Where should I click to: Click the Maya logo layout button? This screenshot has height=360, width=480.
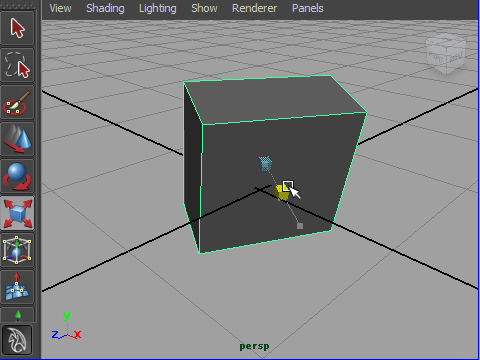[17, 340]
